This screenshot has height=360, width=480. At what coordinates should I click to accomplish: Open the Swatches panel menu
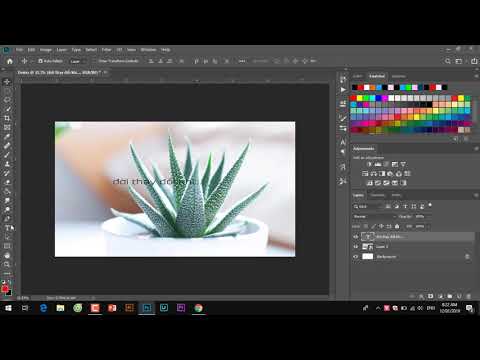[x=476, y=76]
